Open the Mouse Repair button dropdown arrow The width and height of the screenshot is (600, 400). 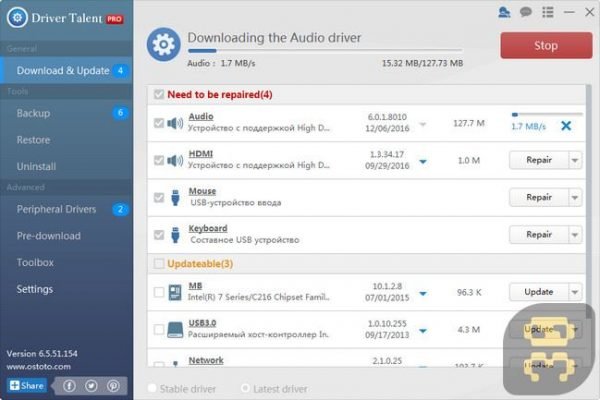click(x=575, y=198)
